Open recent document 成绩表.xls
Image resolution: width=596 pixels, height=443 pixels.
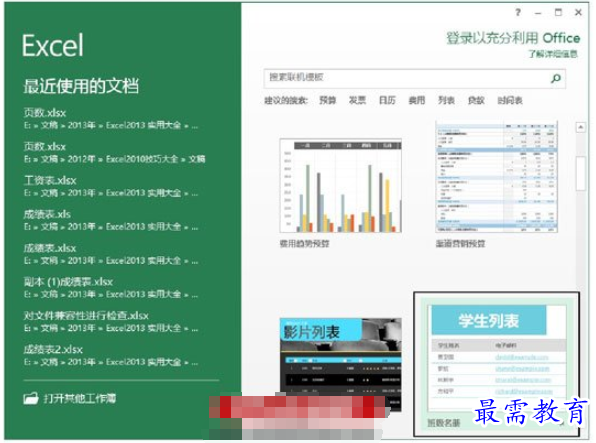pos(111,220)
